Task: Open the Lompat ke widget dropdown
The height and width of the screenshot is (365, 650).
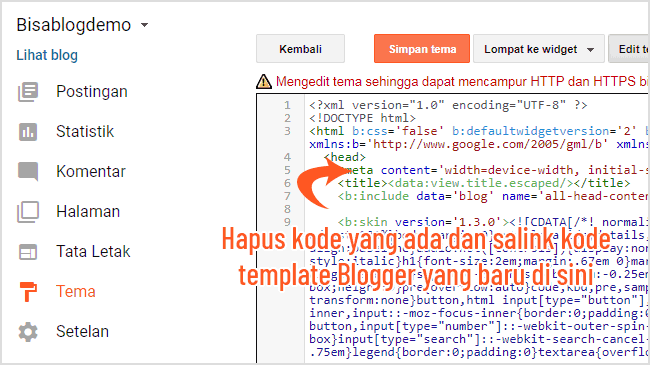Action: (x=538, y=49)
